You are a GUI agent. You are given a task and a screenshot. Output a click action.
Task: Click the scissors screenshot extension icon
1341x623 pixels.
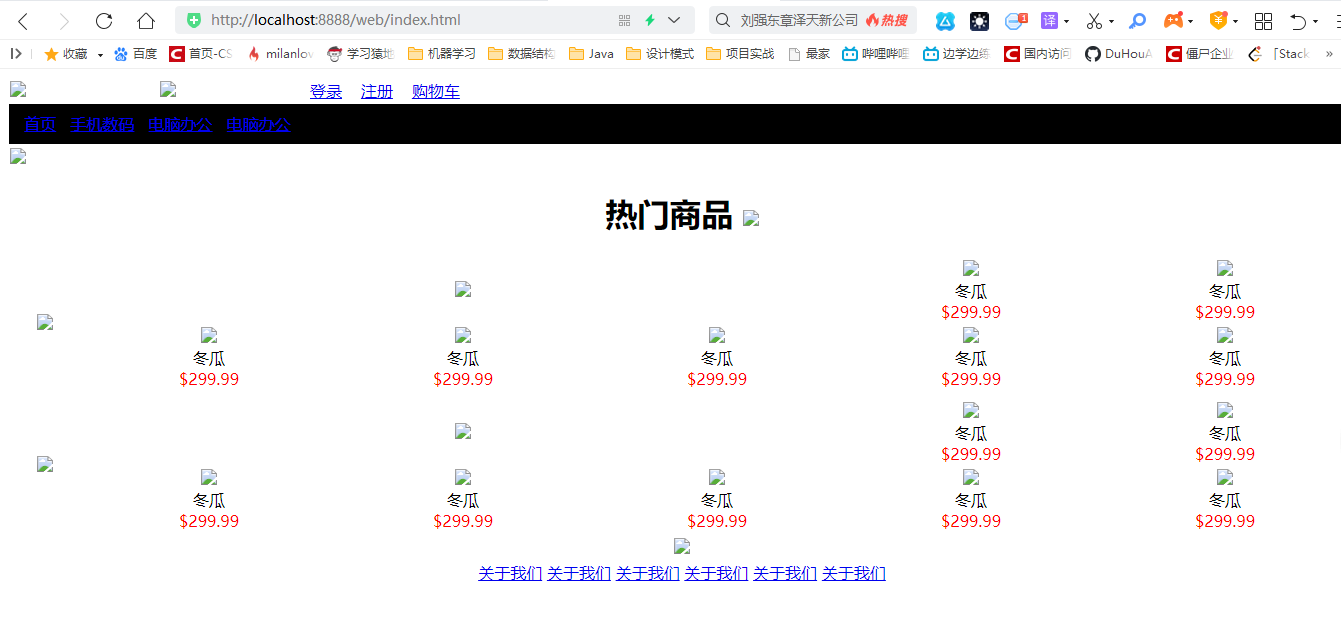tap(1094, 20)
